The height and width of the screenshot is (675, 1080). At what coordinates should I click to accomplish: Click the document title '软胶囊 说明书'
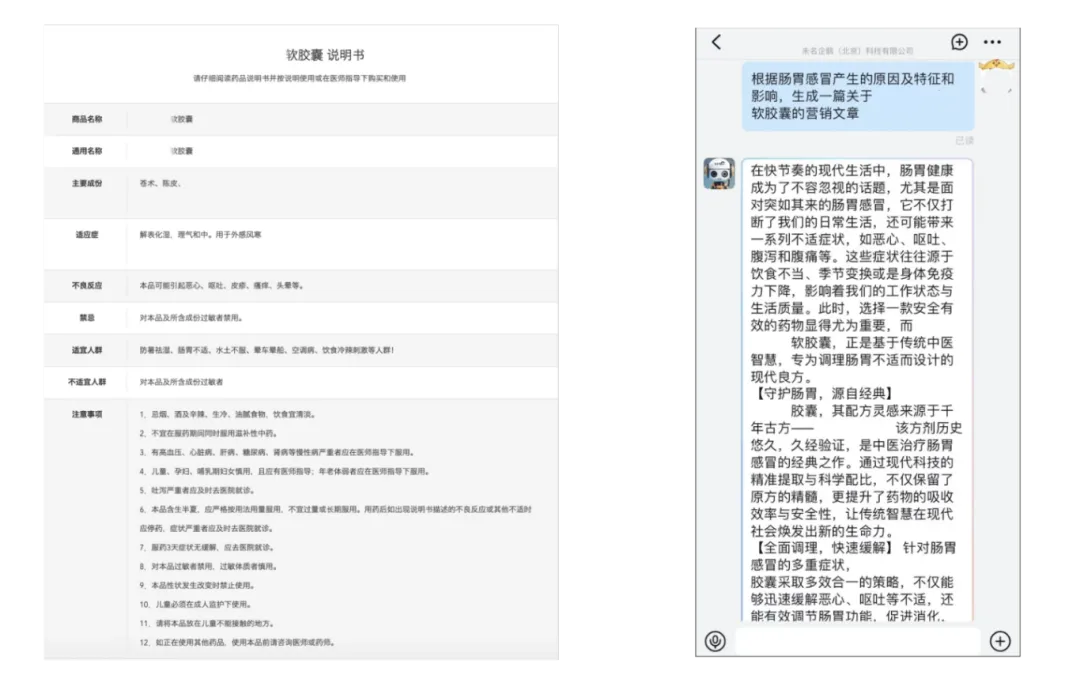point(325,55)
